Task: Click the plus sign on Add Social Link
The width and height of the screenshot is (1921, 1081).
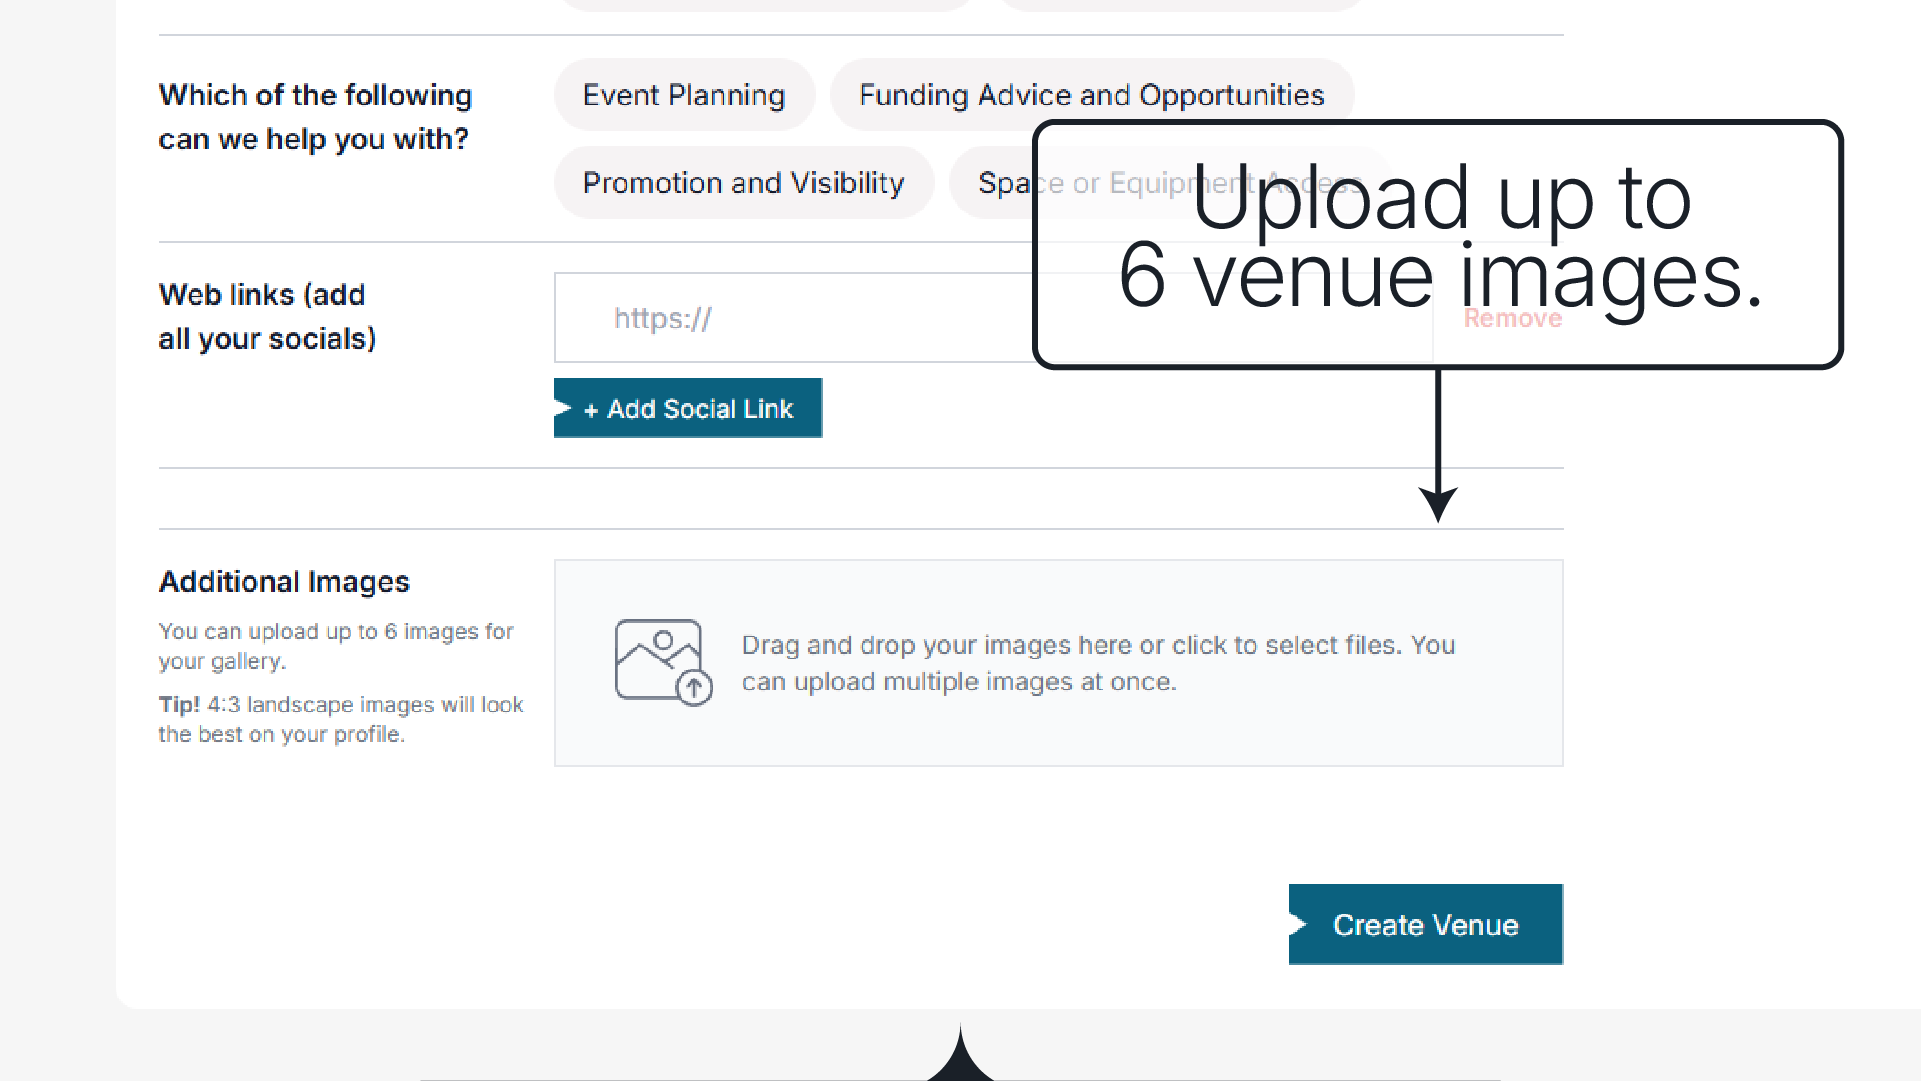Action: (x=591, y=410)
